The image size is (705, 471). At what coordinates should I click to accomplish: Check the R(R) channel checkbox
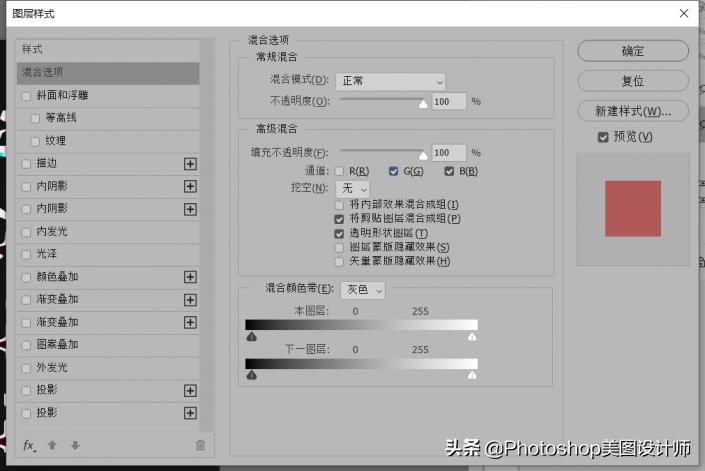click(x=339, y=171)
